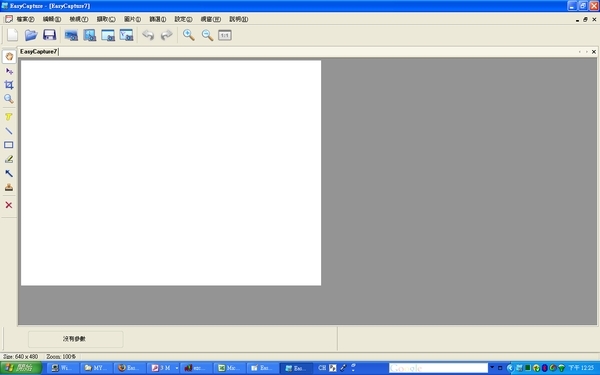Zoom in with the plus magnifier icon
The image size is (600, 375).
[188, 35]
